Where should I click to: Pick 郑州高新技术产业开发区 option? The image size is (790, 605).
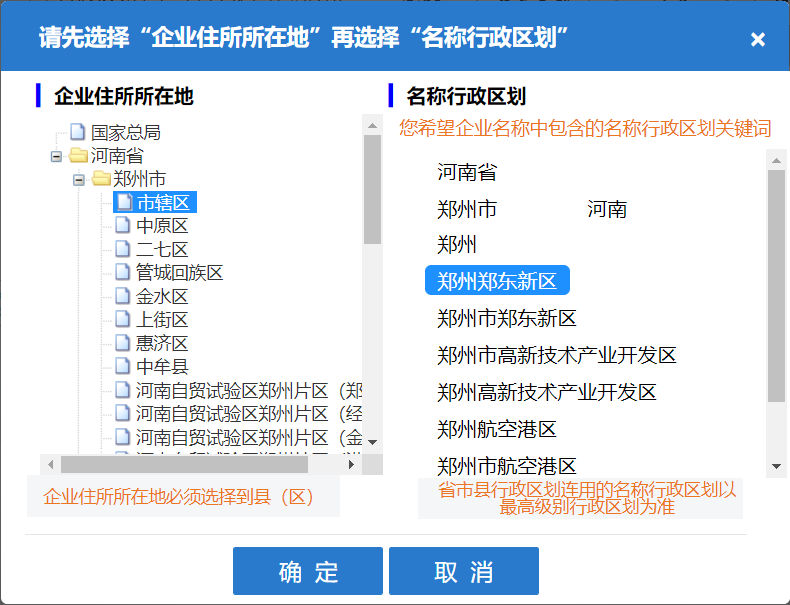pyautogui.click(x=547, y=392)
